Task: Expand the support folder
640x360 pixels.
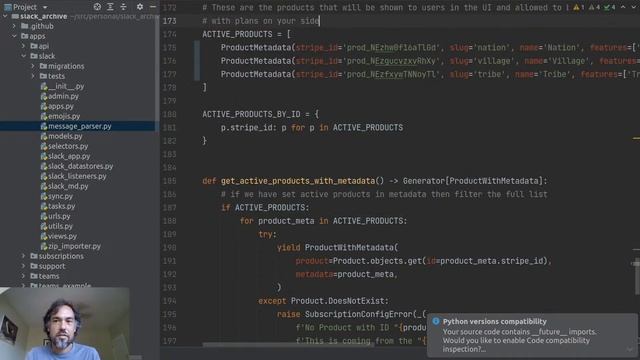Action: [24, 266]
